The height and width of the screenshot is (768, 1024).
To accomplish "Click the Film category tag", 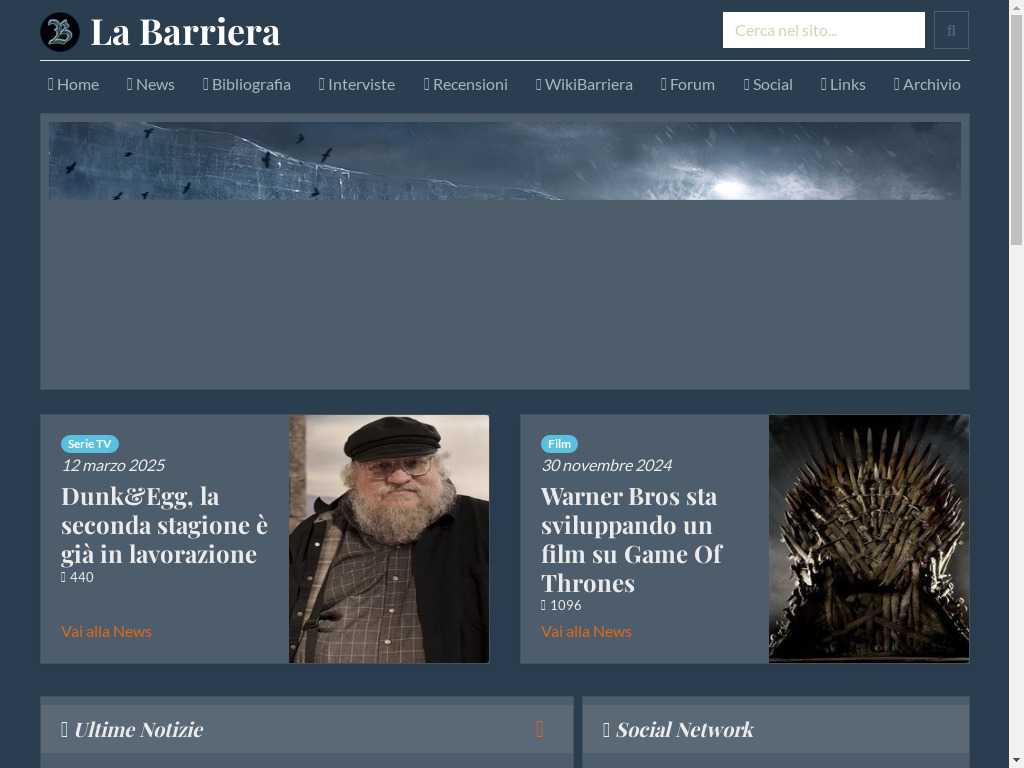I will coord(559,444).
